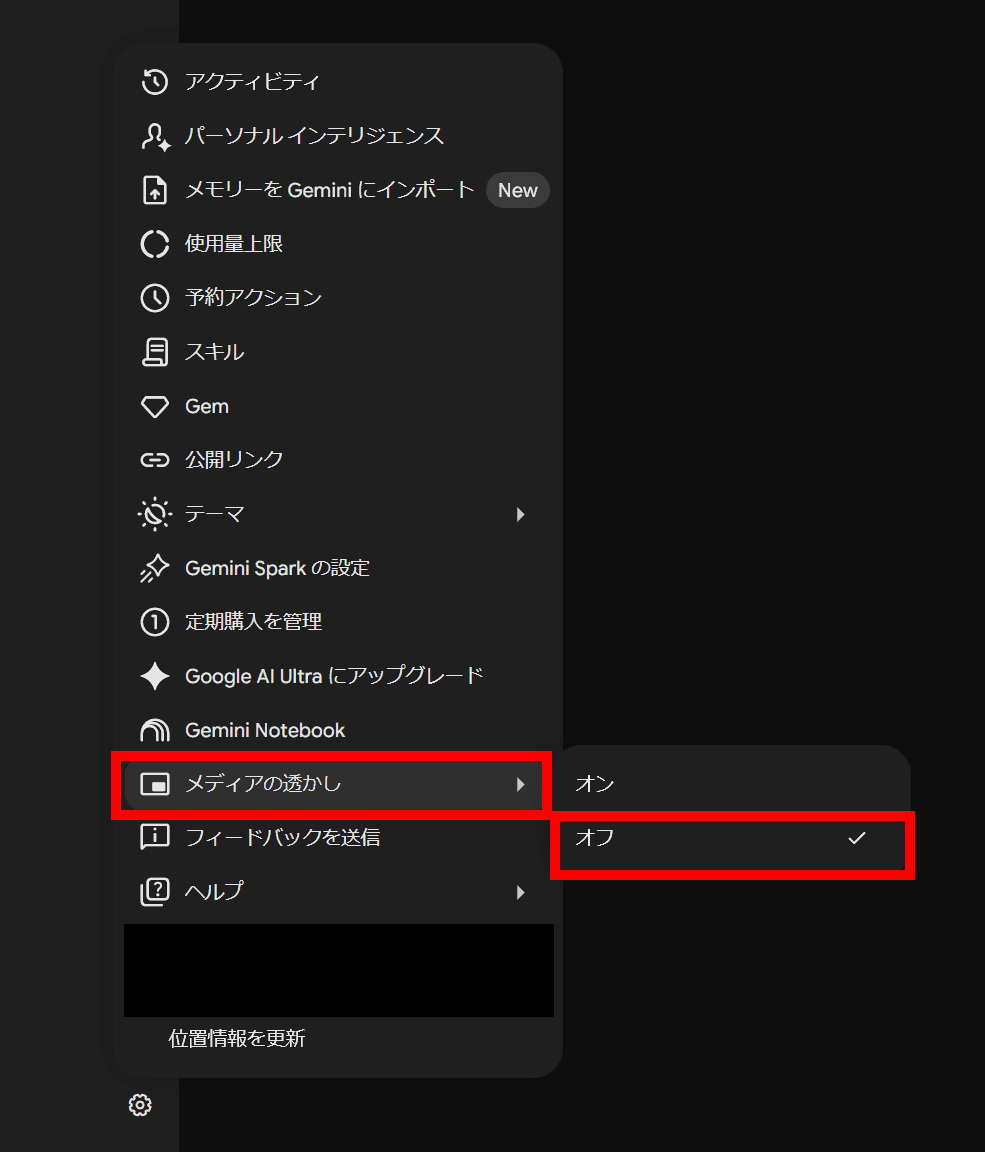Open the ヘルプ submenu label
Viewport: 985px width, 1152px height.
click(214, 891)
